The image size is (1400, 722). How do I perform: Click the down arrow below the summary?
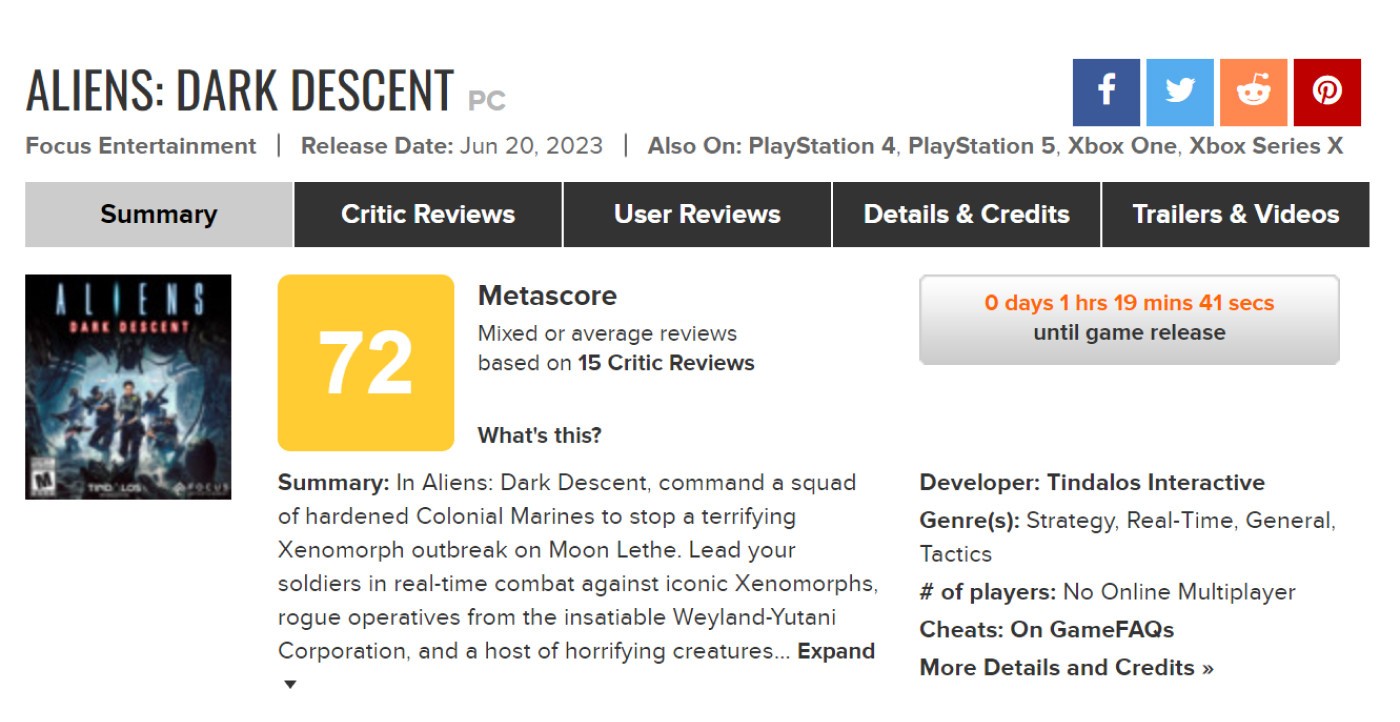290,685
